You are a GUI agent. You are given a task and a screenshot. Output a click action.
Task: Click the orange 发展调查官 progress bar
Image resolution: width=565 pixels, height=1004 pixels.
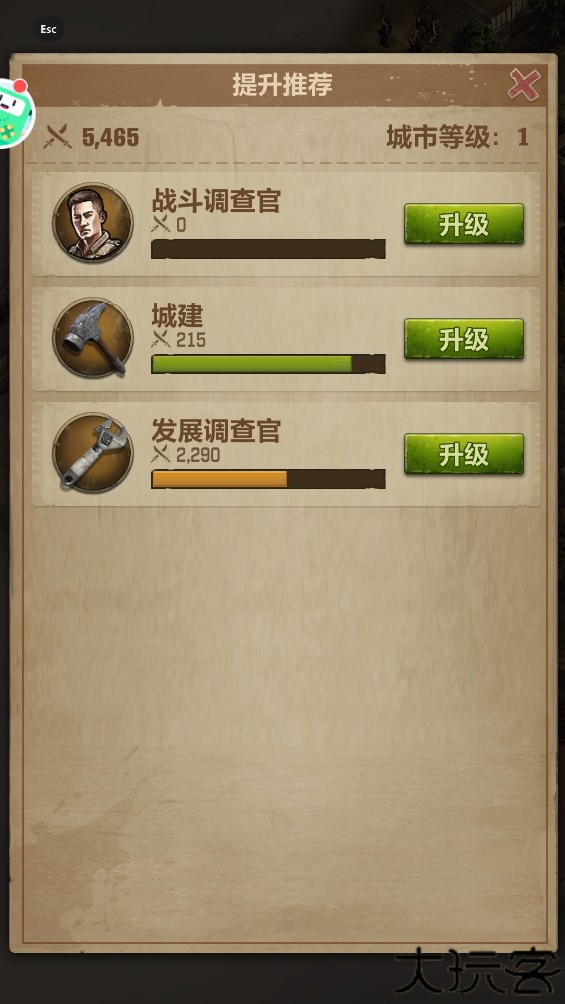pyautogui.click(x=268, y=479)
